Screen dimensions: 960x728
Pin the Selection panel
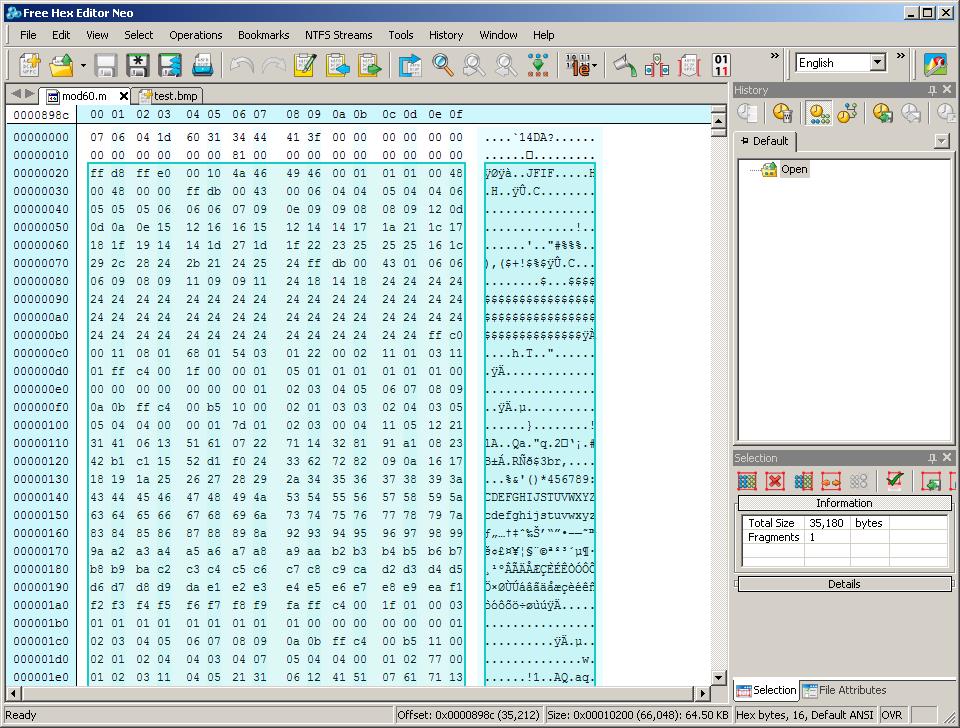pos(932,458)
